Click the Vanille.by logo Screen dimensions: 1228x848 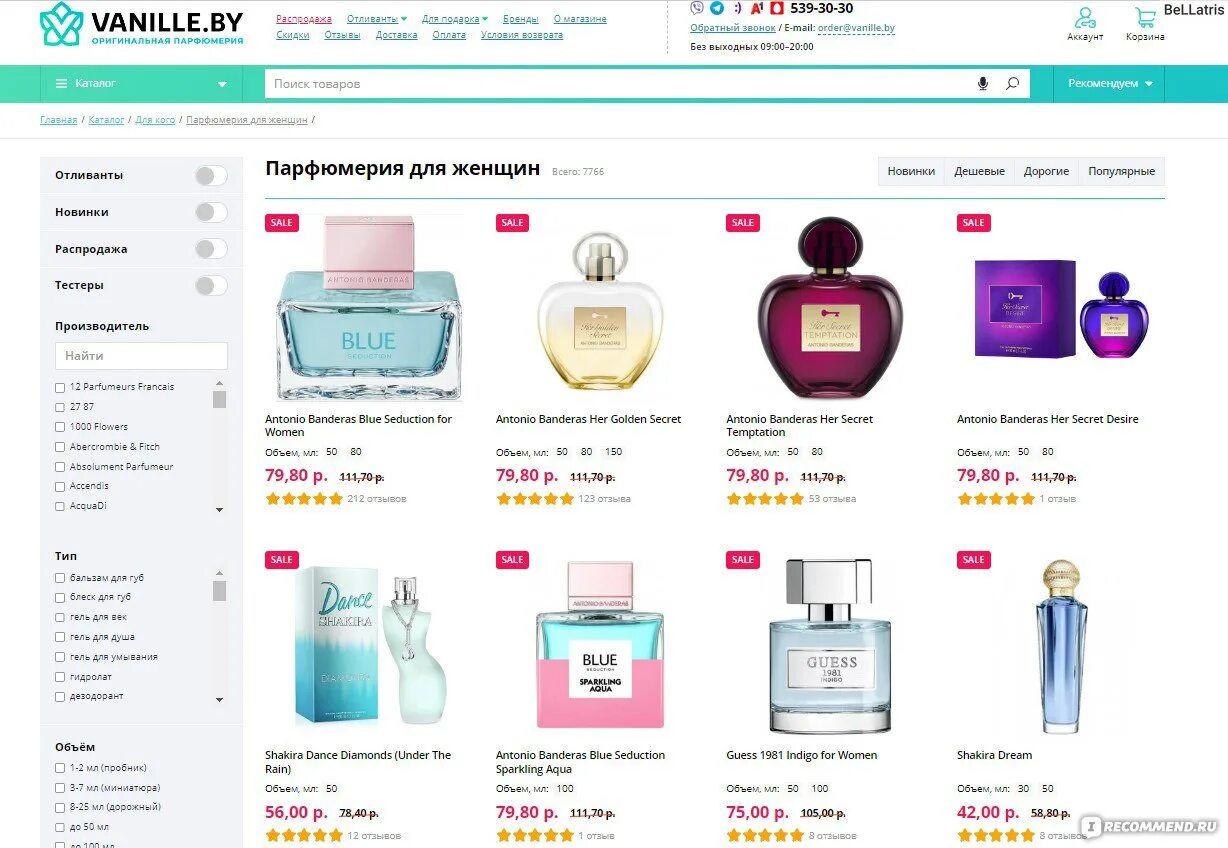click(x=141, y=24)
